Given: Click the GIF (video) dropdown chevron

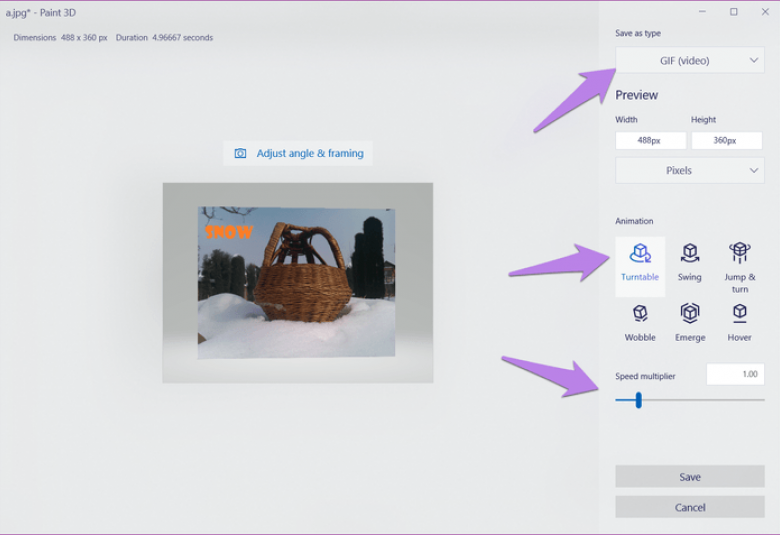Looking at the screenshot, I should pyautogui.click(x=754, y=60).
